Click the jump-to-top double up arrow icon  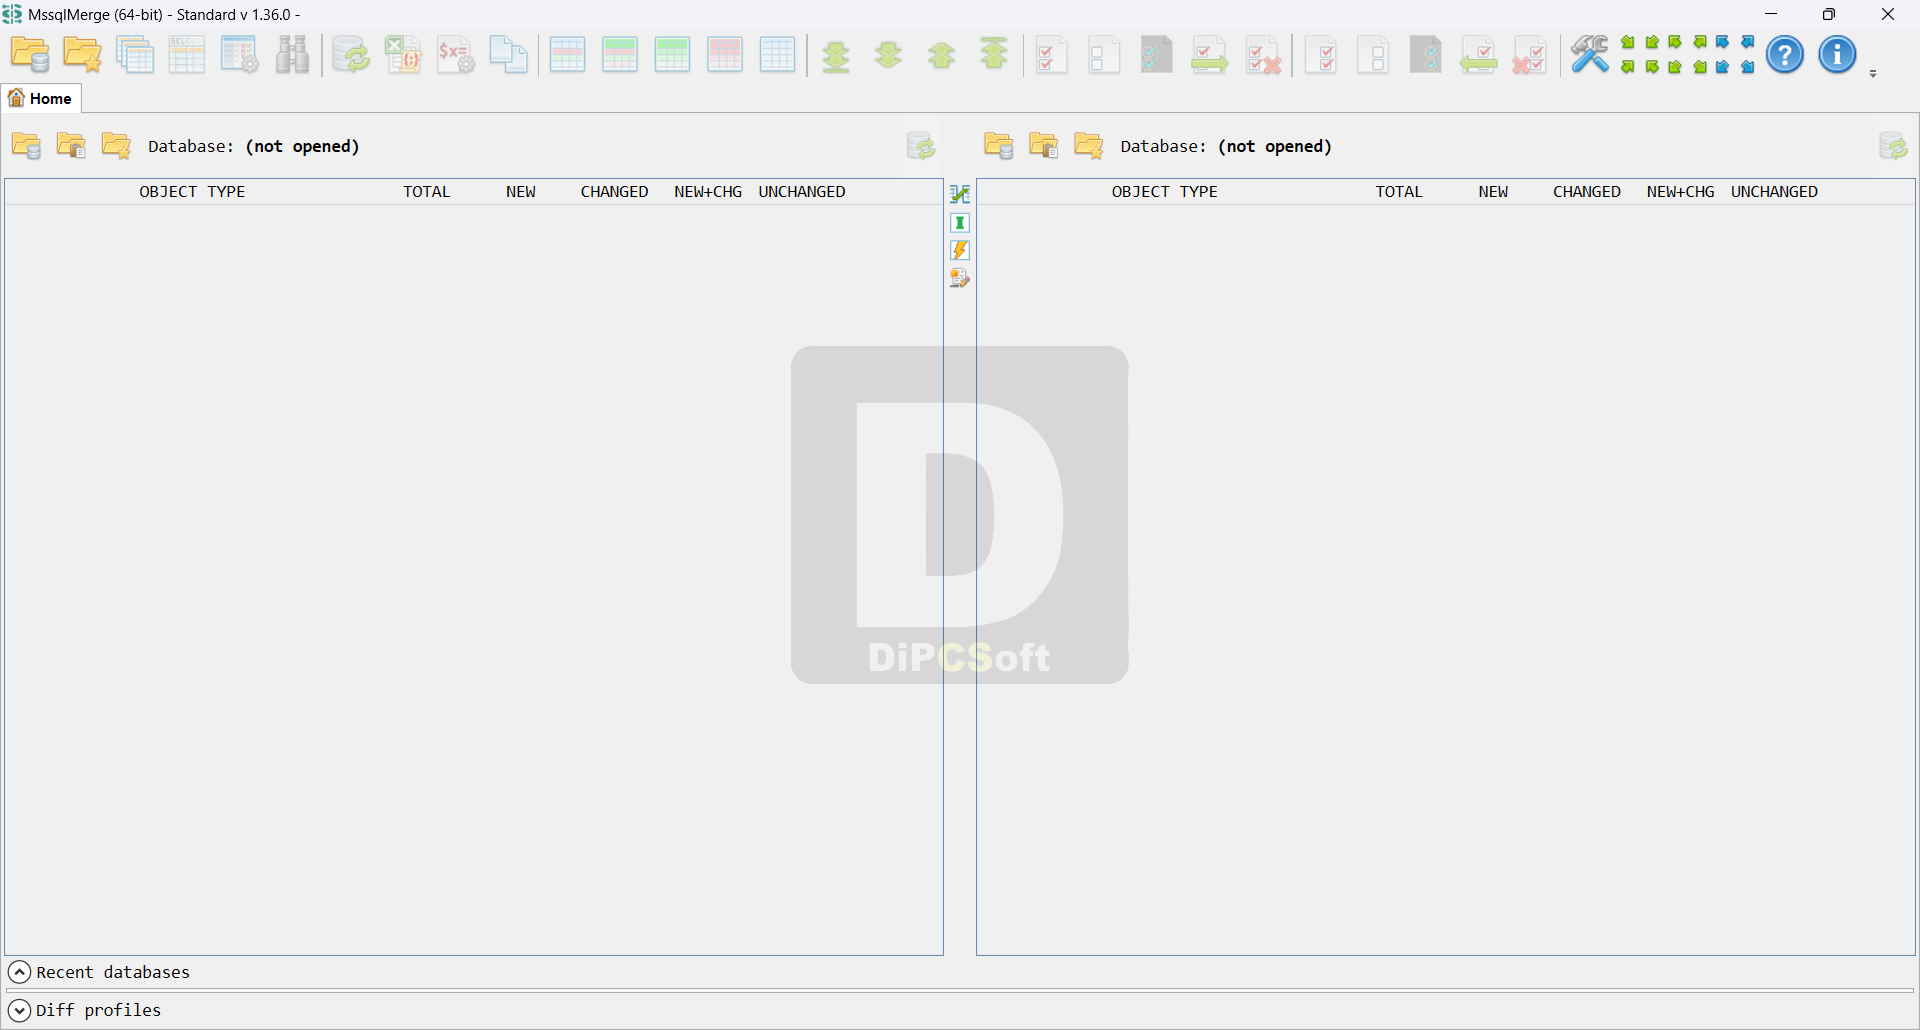coord(994,55)
